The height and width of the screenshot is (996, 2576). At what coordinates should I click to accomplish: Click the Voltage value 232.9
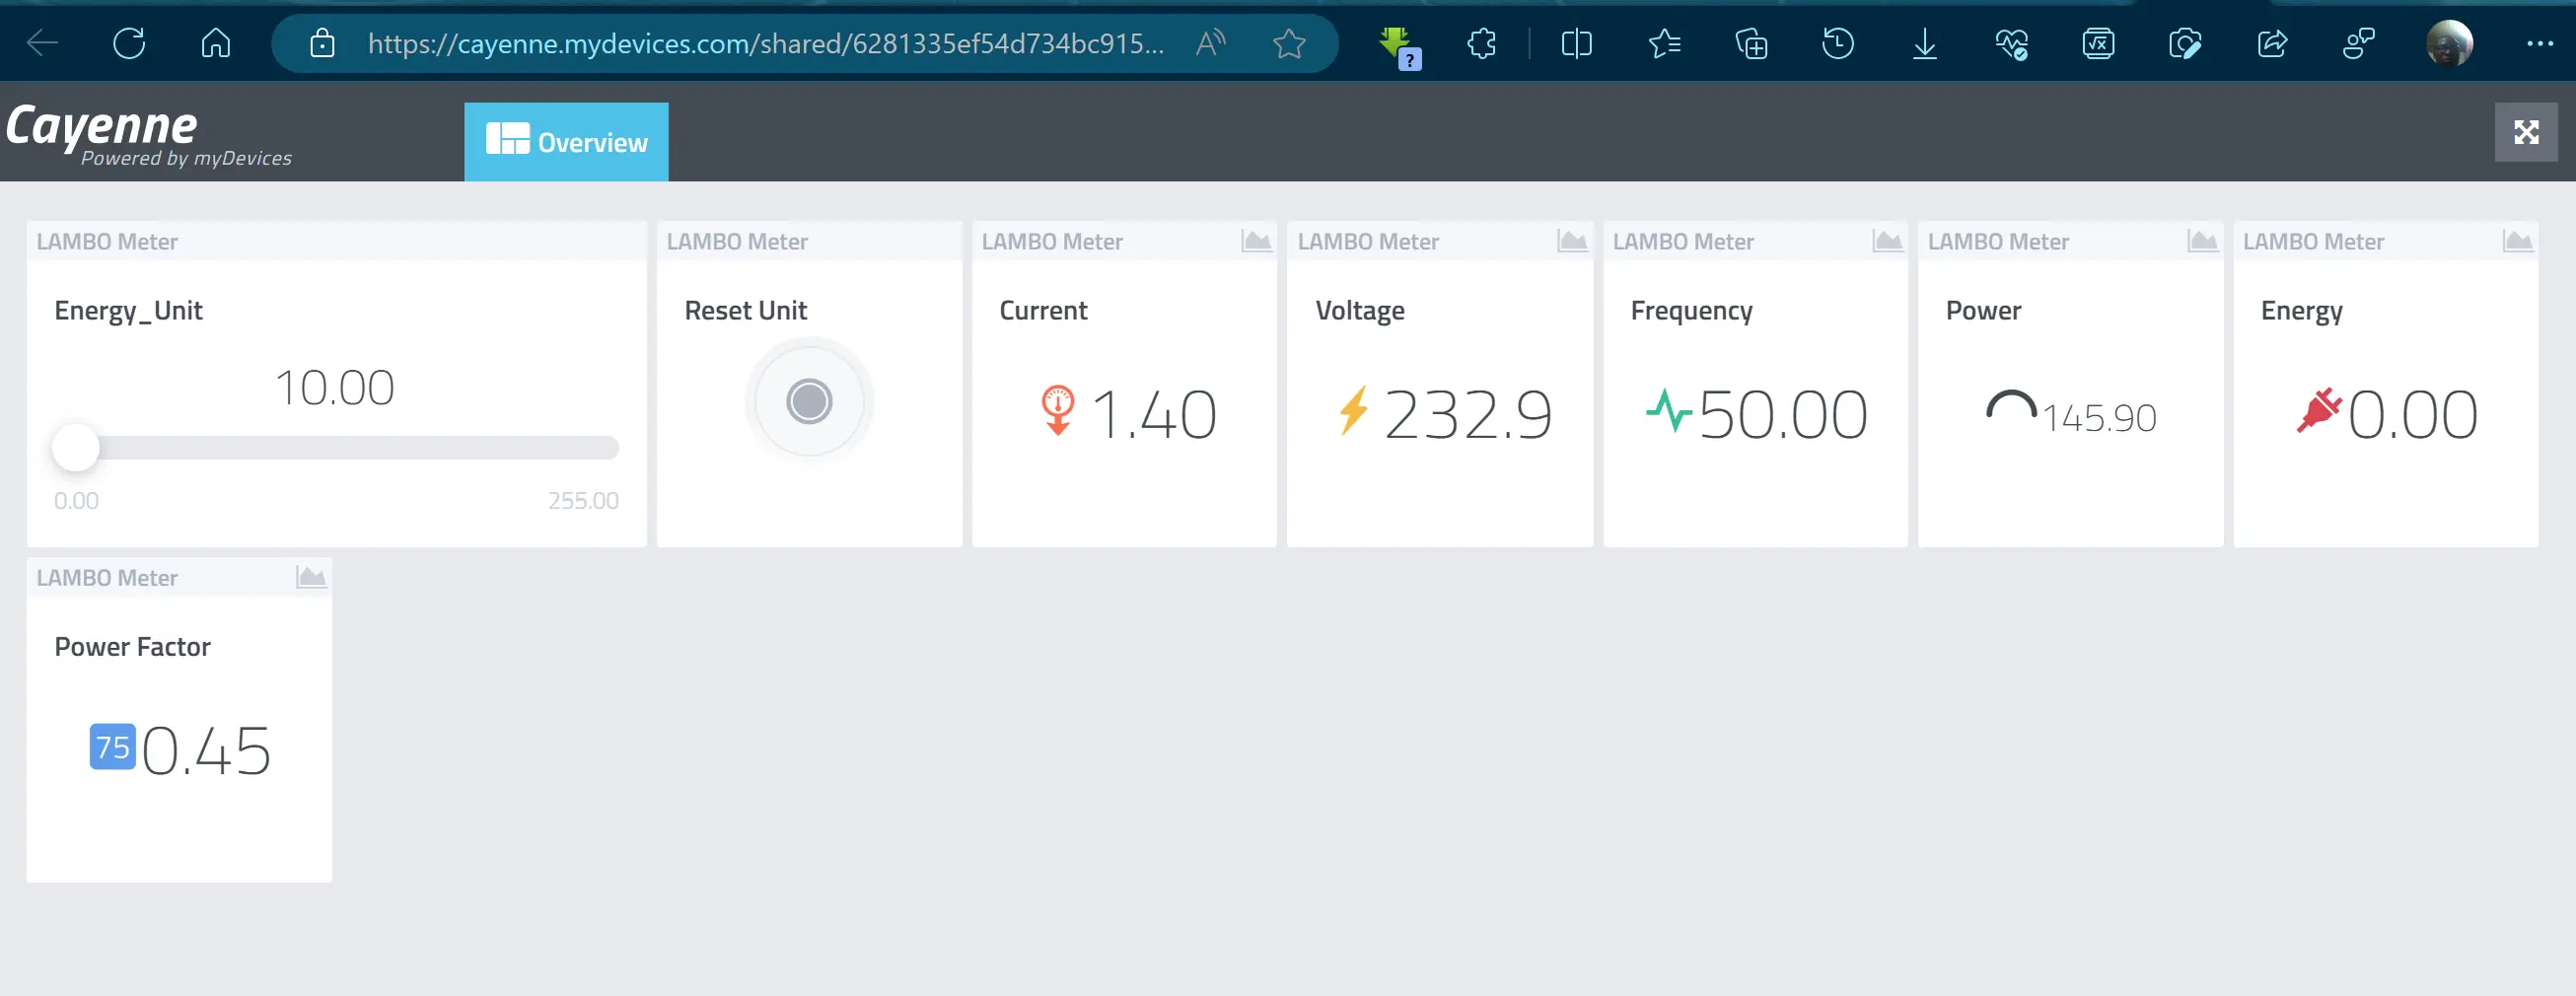[x=1468, y=414]
